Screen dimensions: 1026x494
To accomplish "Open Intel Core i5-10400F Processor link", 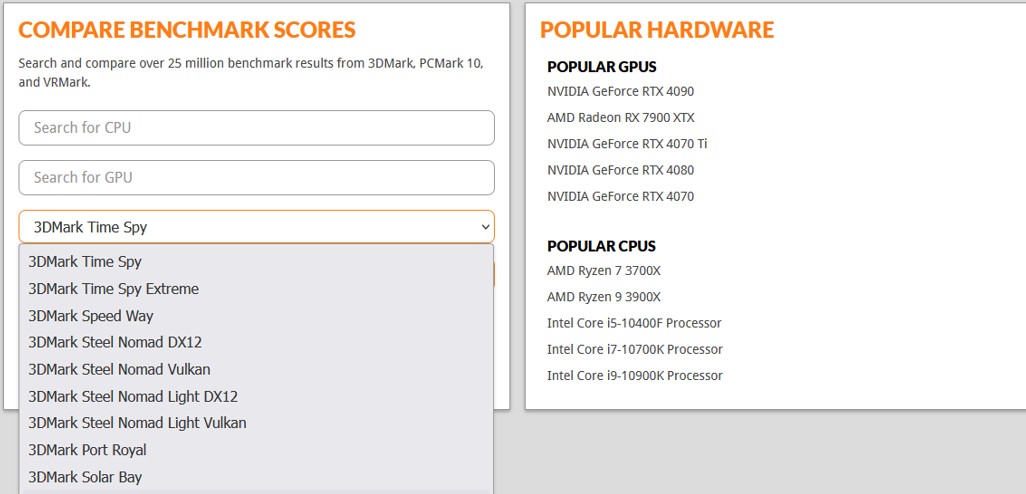I will (x=634, y=323).
